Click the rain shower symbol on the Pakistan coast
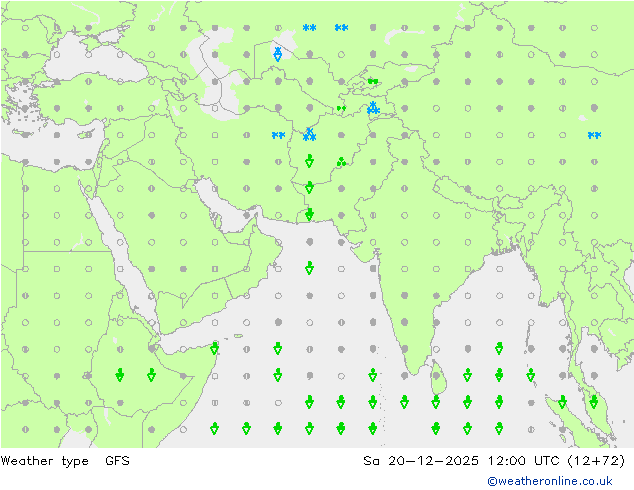 (309, 214)
